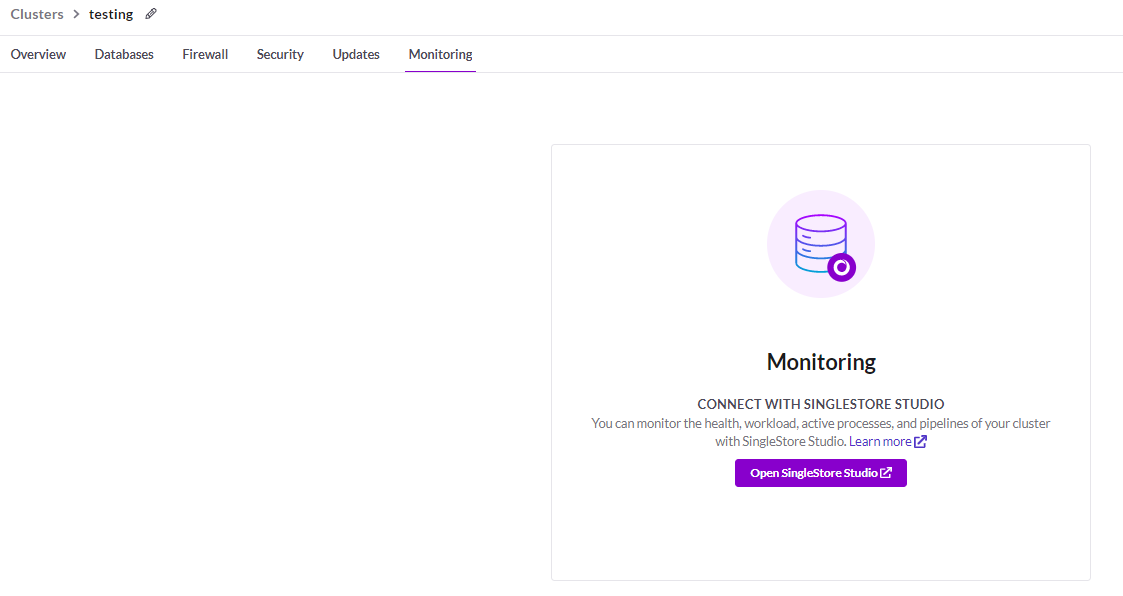The width and height of the screenshot is (1123, 596).
Task: Click the description text about monitoring cluster health
Action: click(x=820, y=423)
